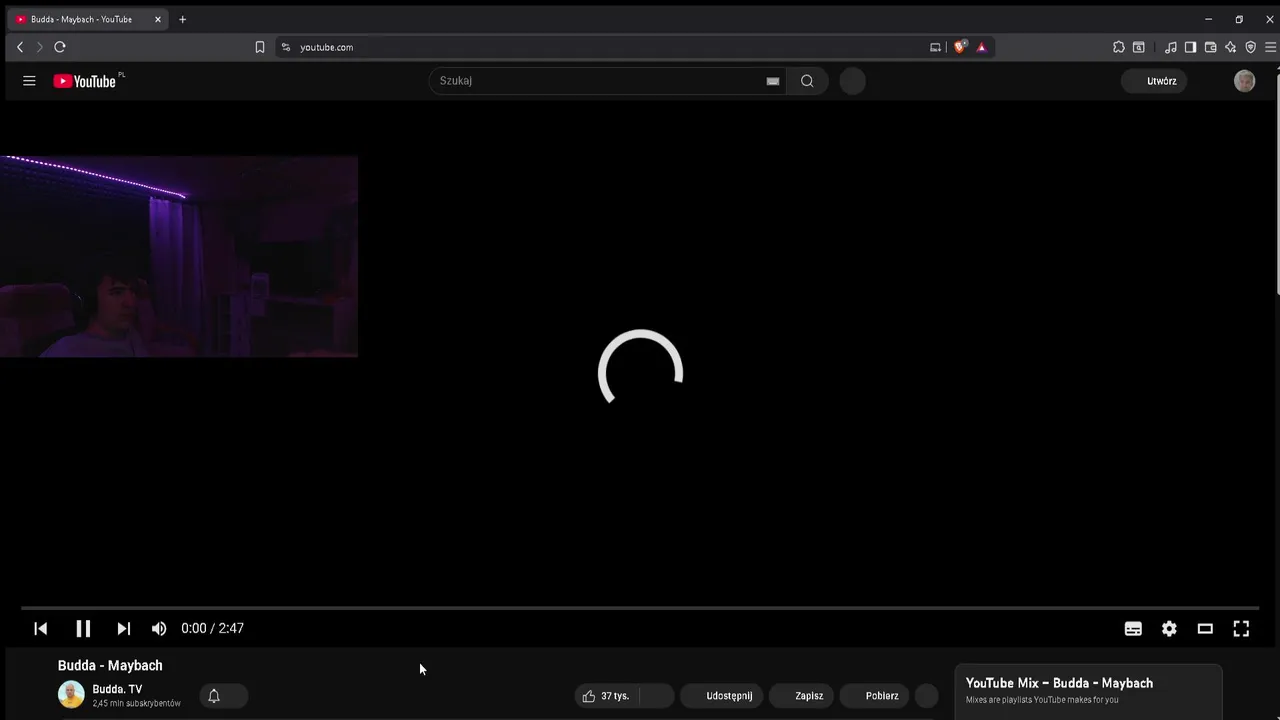This screenshot has height=720, width=1280.
Task: Dislike the video
Action: 657,695
